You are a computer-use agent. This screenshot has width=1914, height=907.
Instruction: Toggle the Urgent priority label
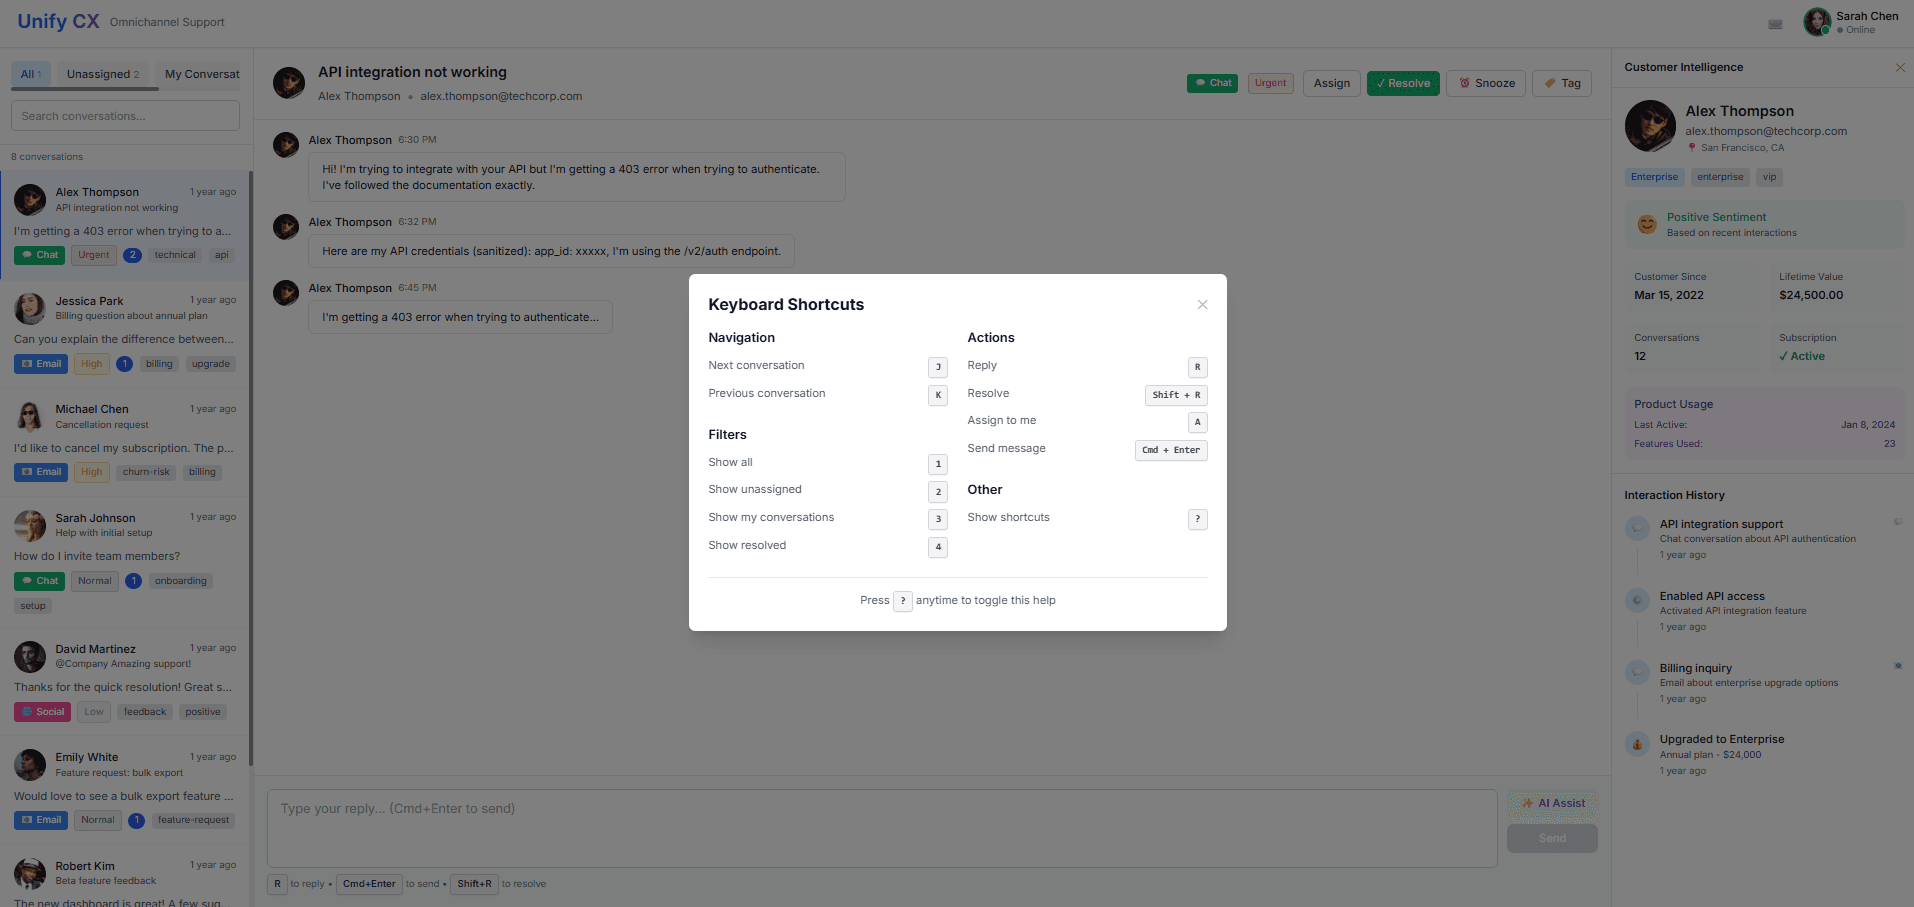(1270, 83)
